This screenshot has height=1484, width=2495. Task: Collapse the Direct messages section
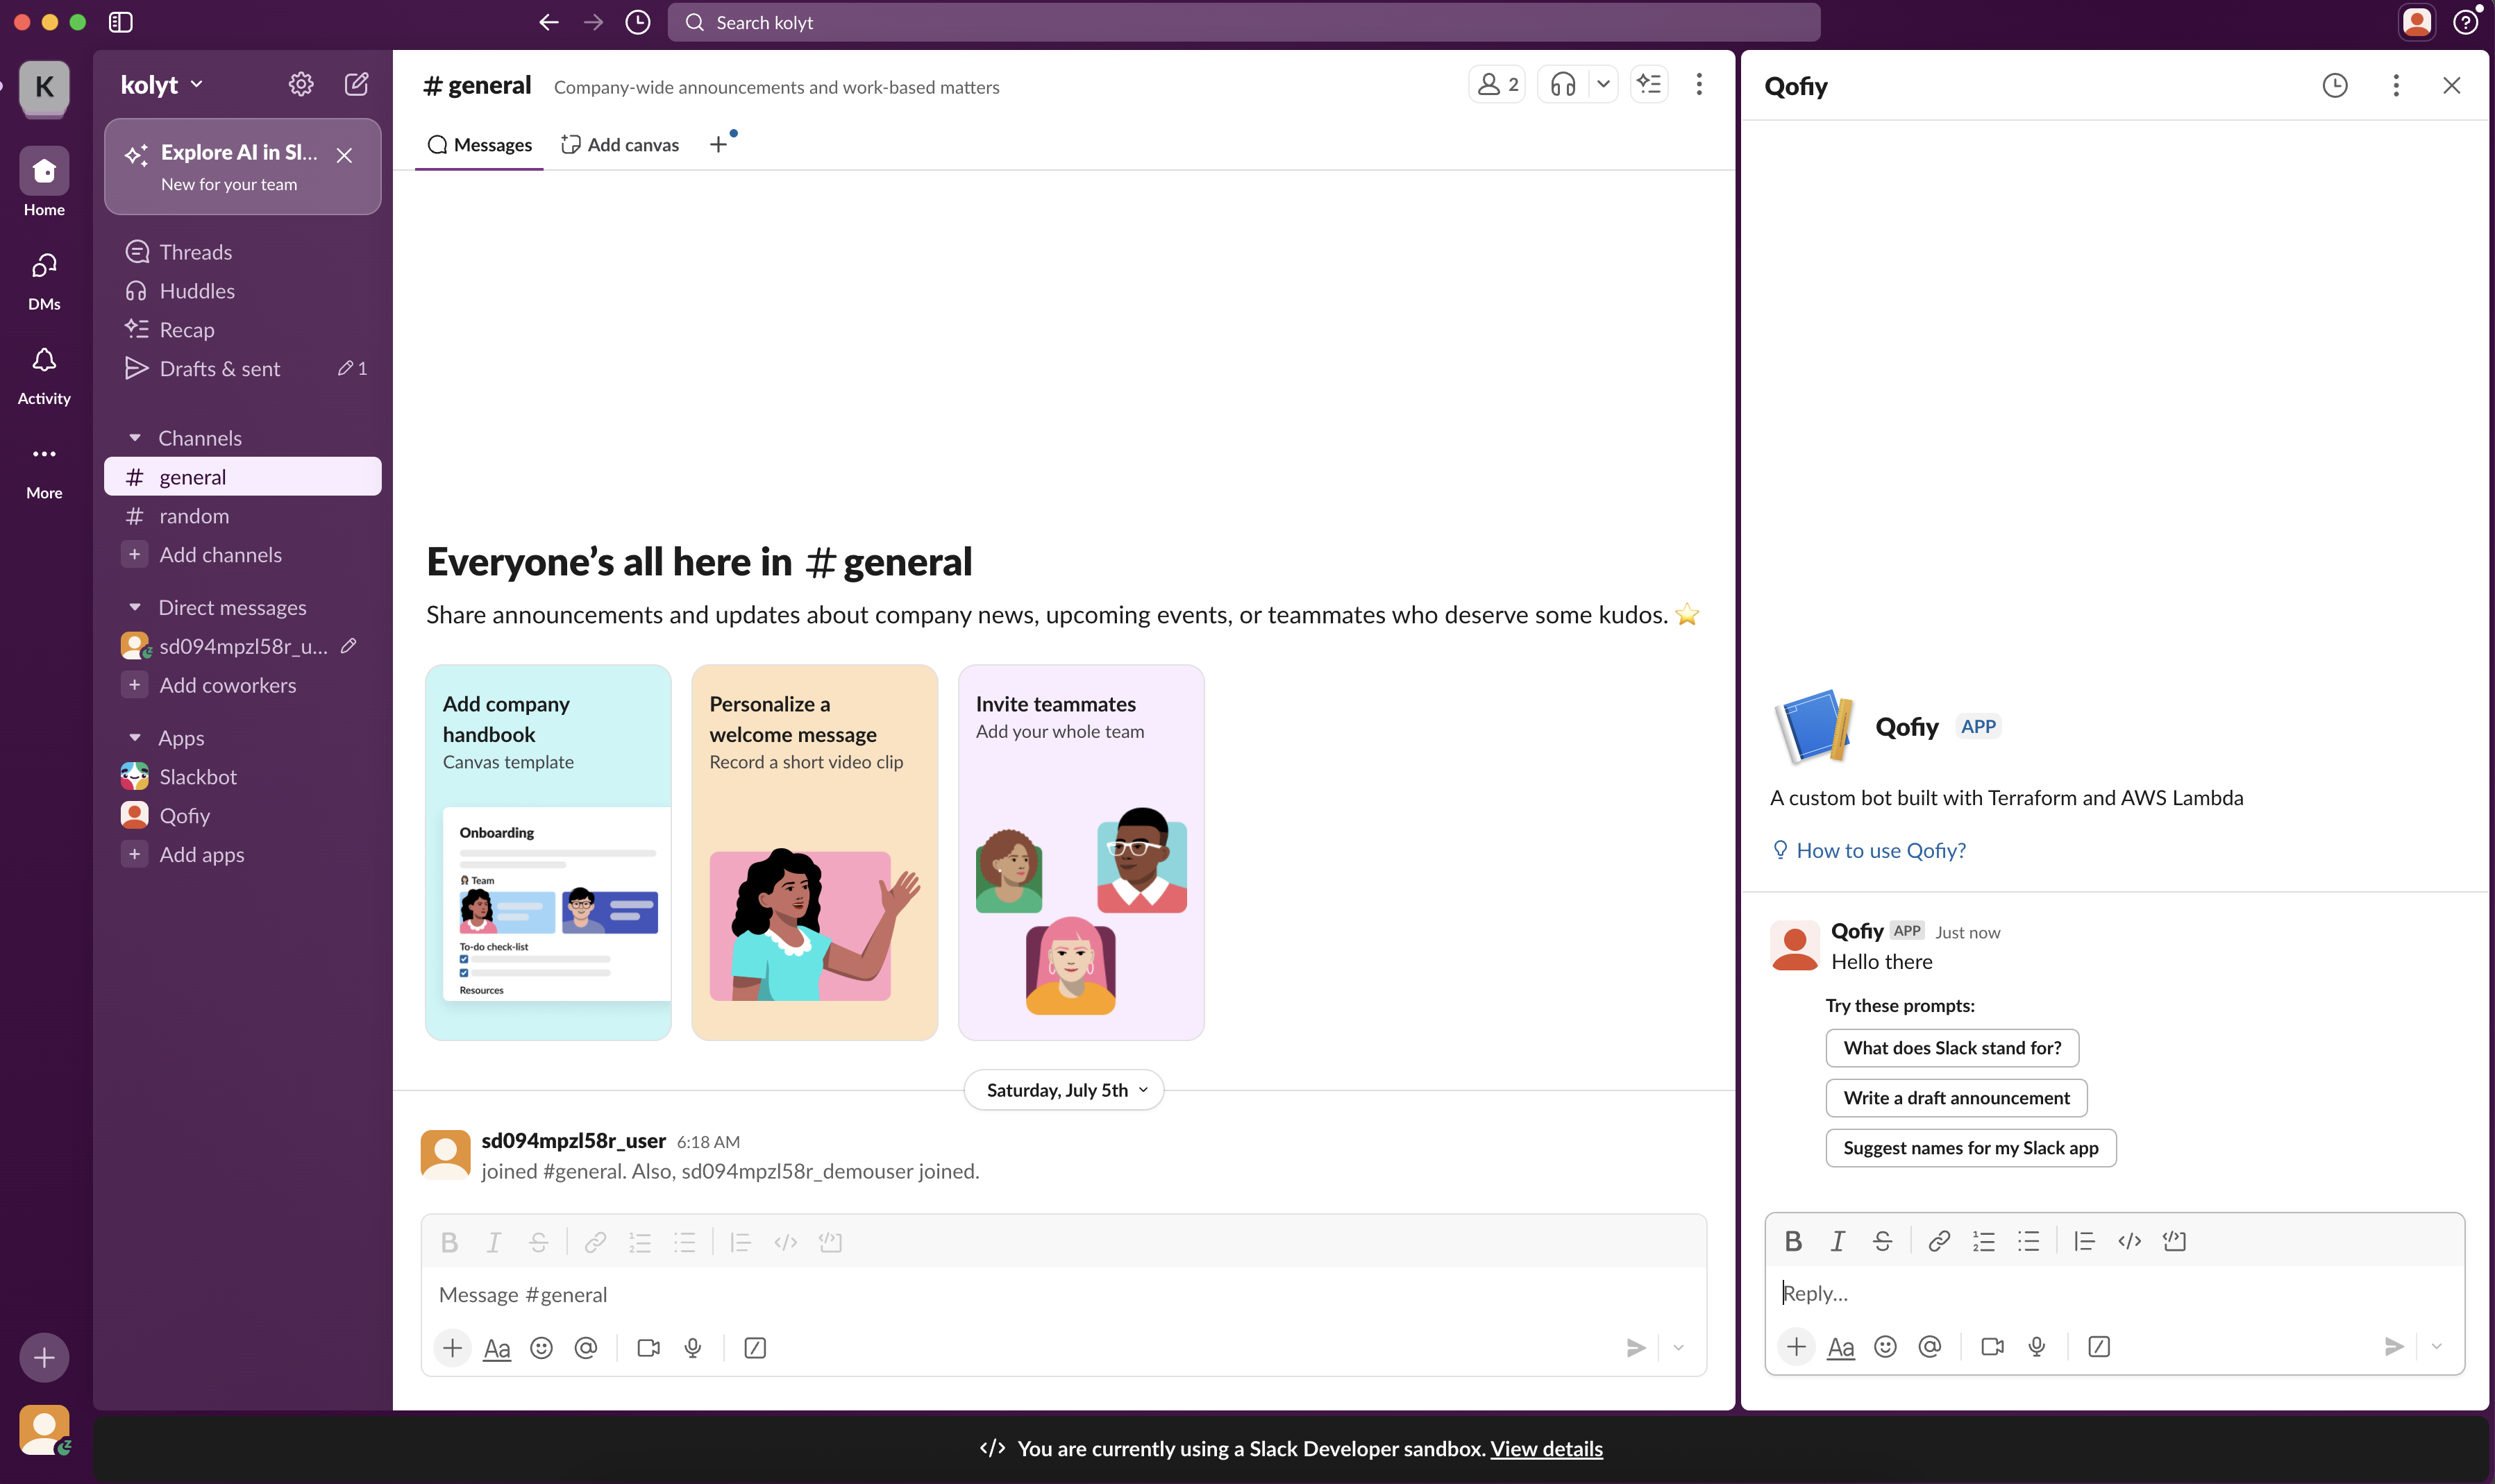135,607
